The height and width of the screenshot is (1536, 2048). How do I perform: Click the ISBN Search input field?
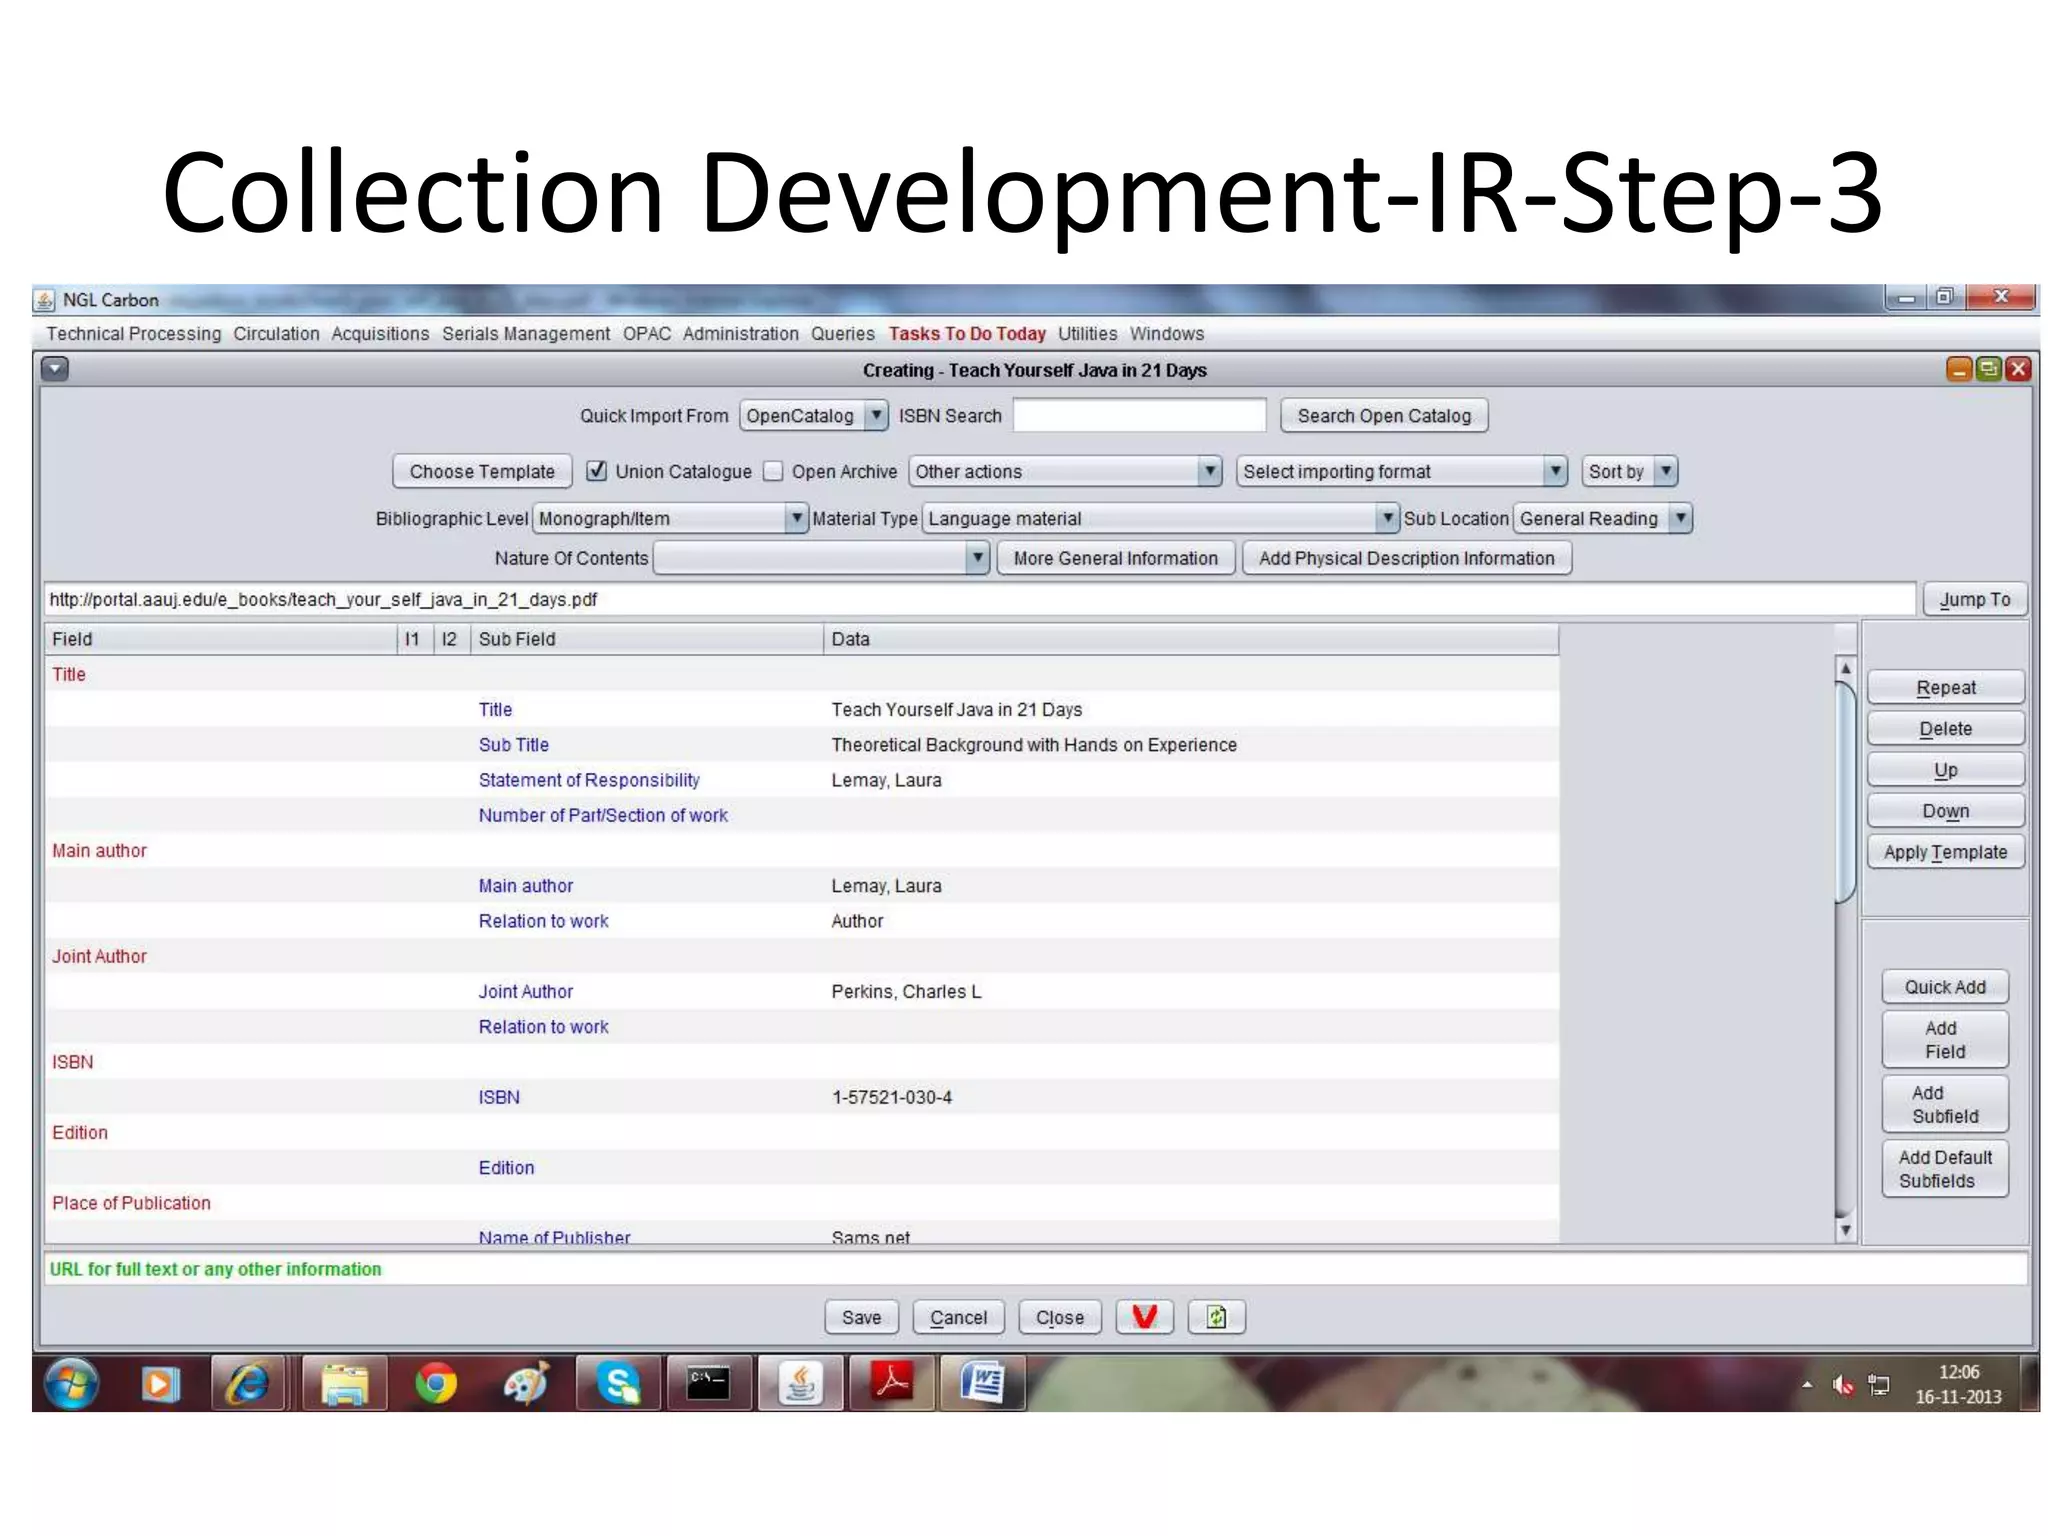click(1139, 415)
